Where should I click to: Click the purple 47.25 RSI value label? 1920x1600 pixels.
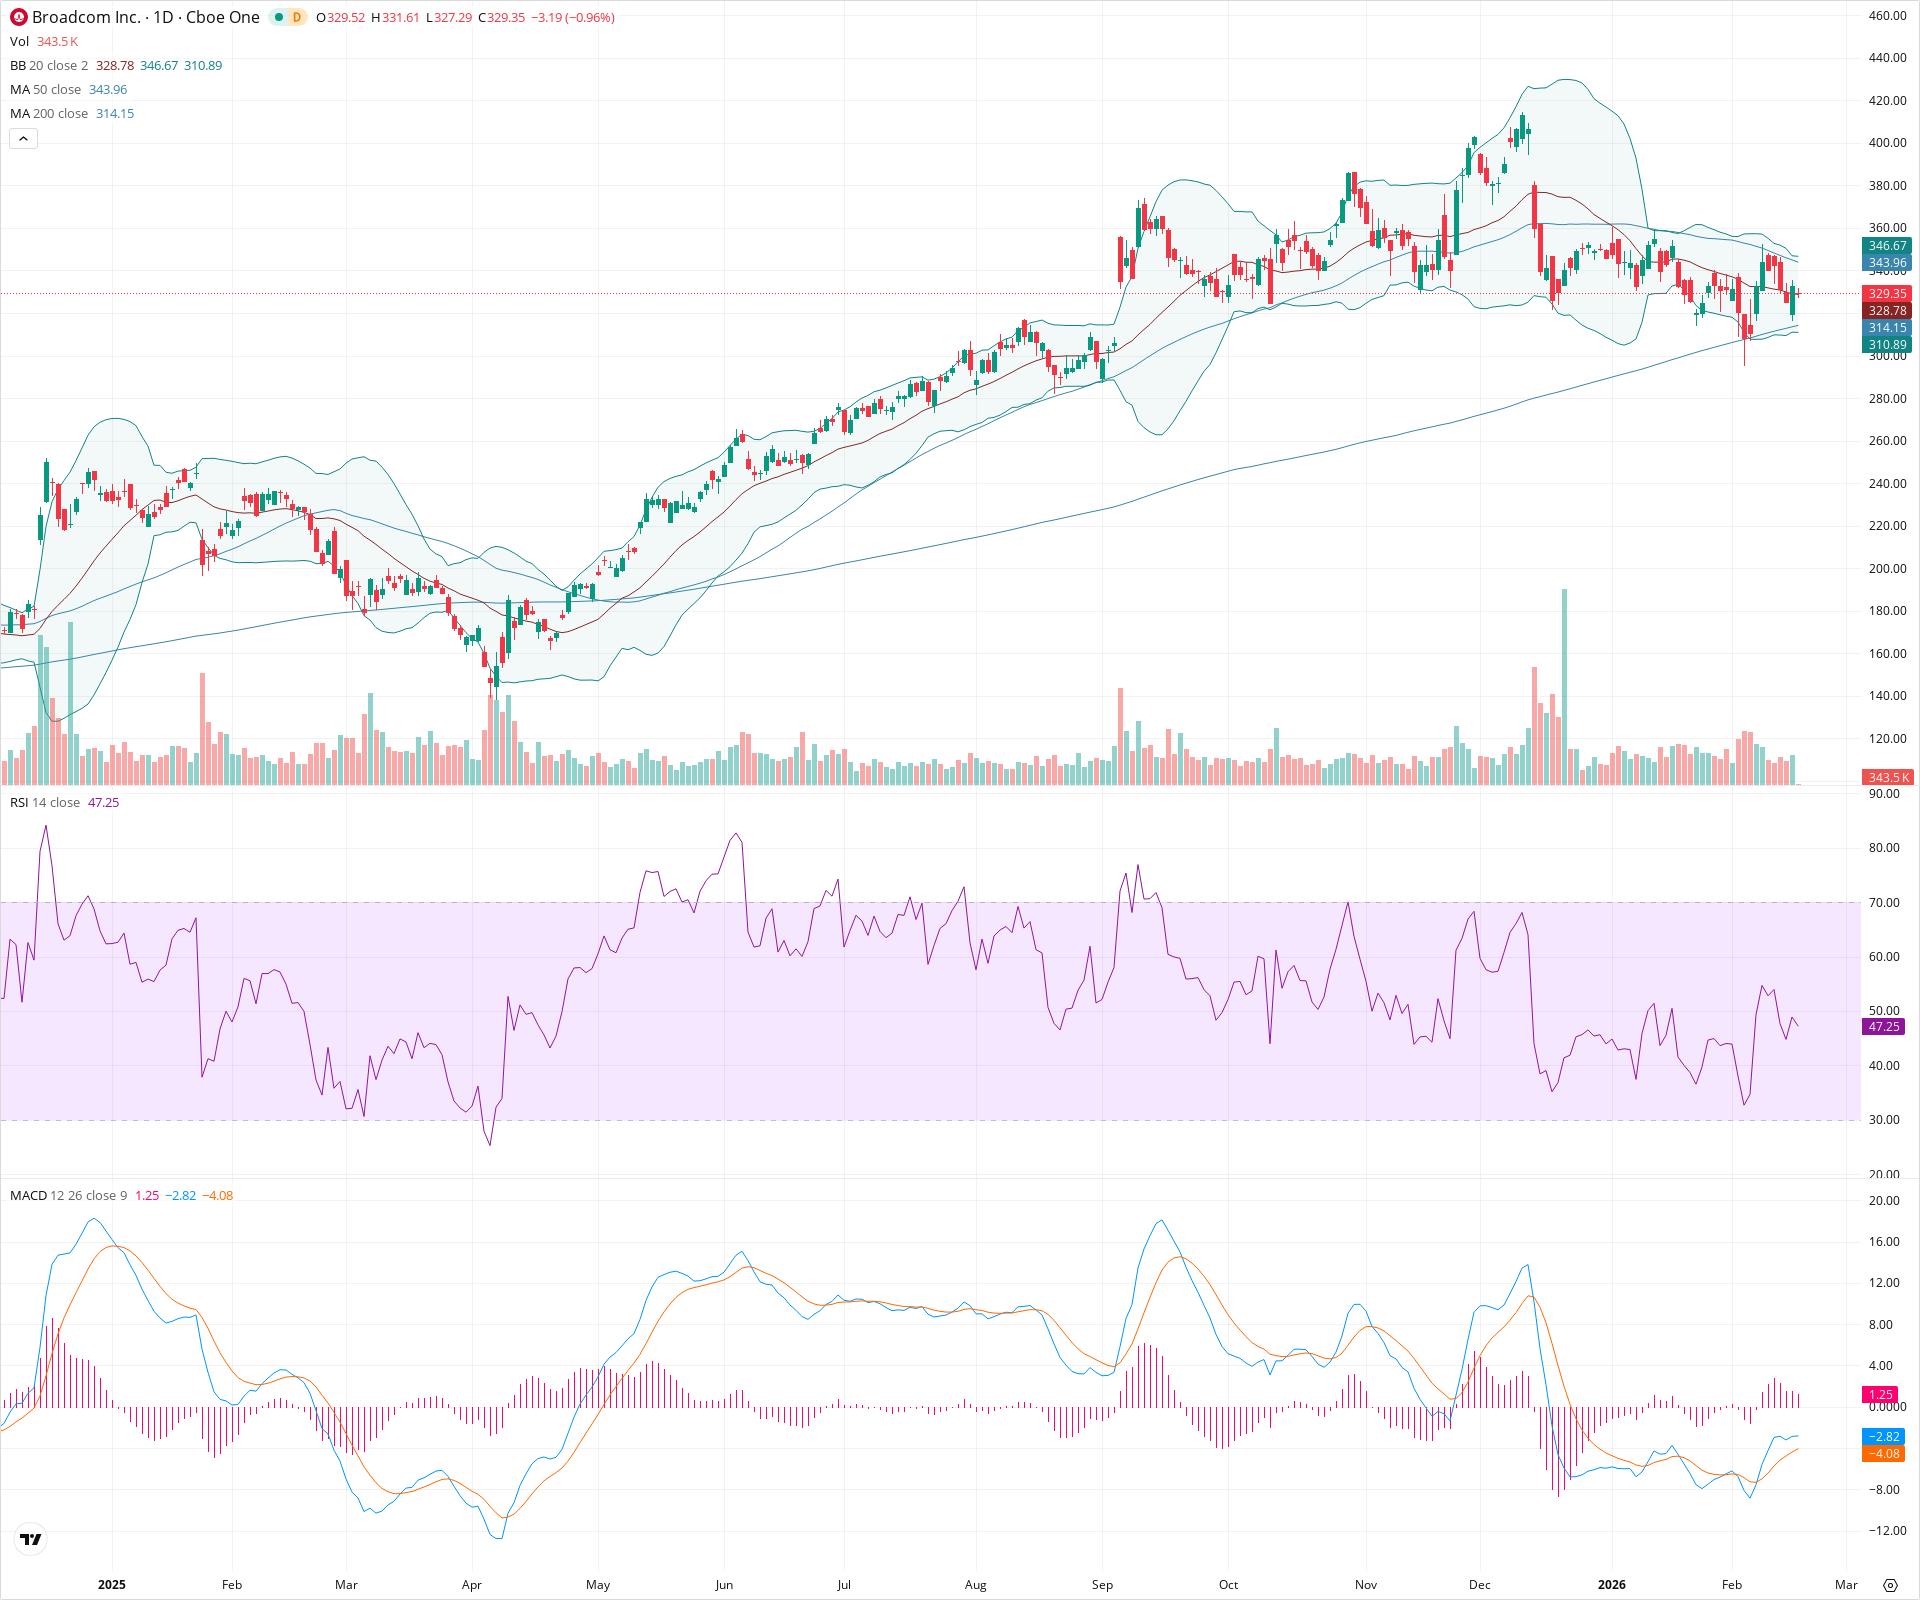tap(1881, 1027)
